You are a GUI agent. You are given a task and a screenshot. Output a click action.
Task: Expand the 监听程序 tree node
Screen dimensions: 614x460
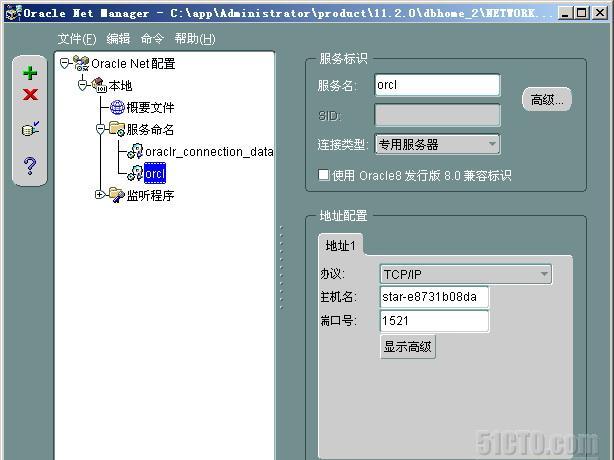99,194
